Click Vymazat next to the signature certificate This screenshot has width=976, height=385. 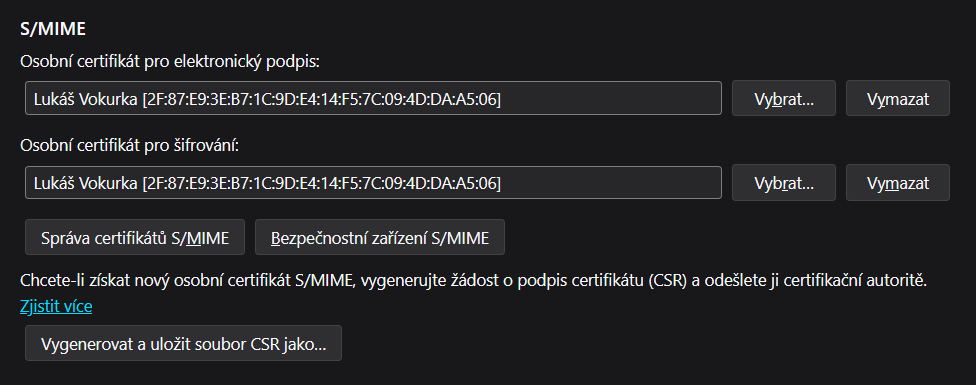(898, 98)
